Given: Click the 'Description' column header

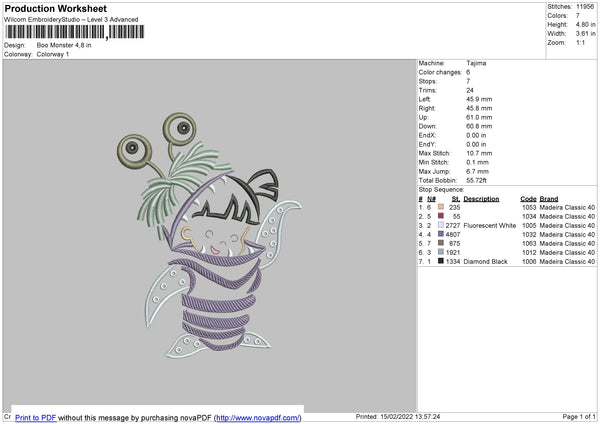Looking at the screenshot, I should (481, 199).
